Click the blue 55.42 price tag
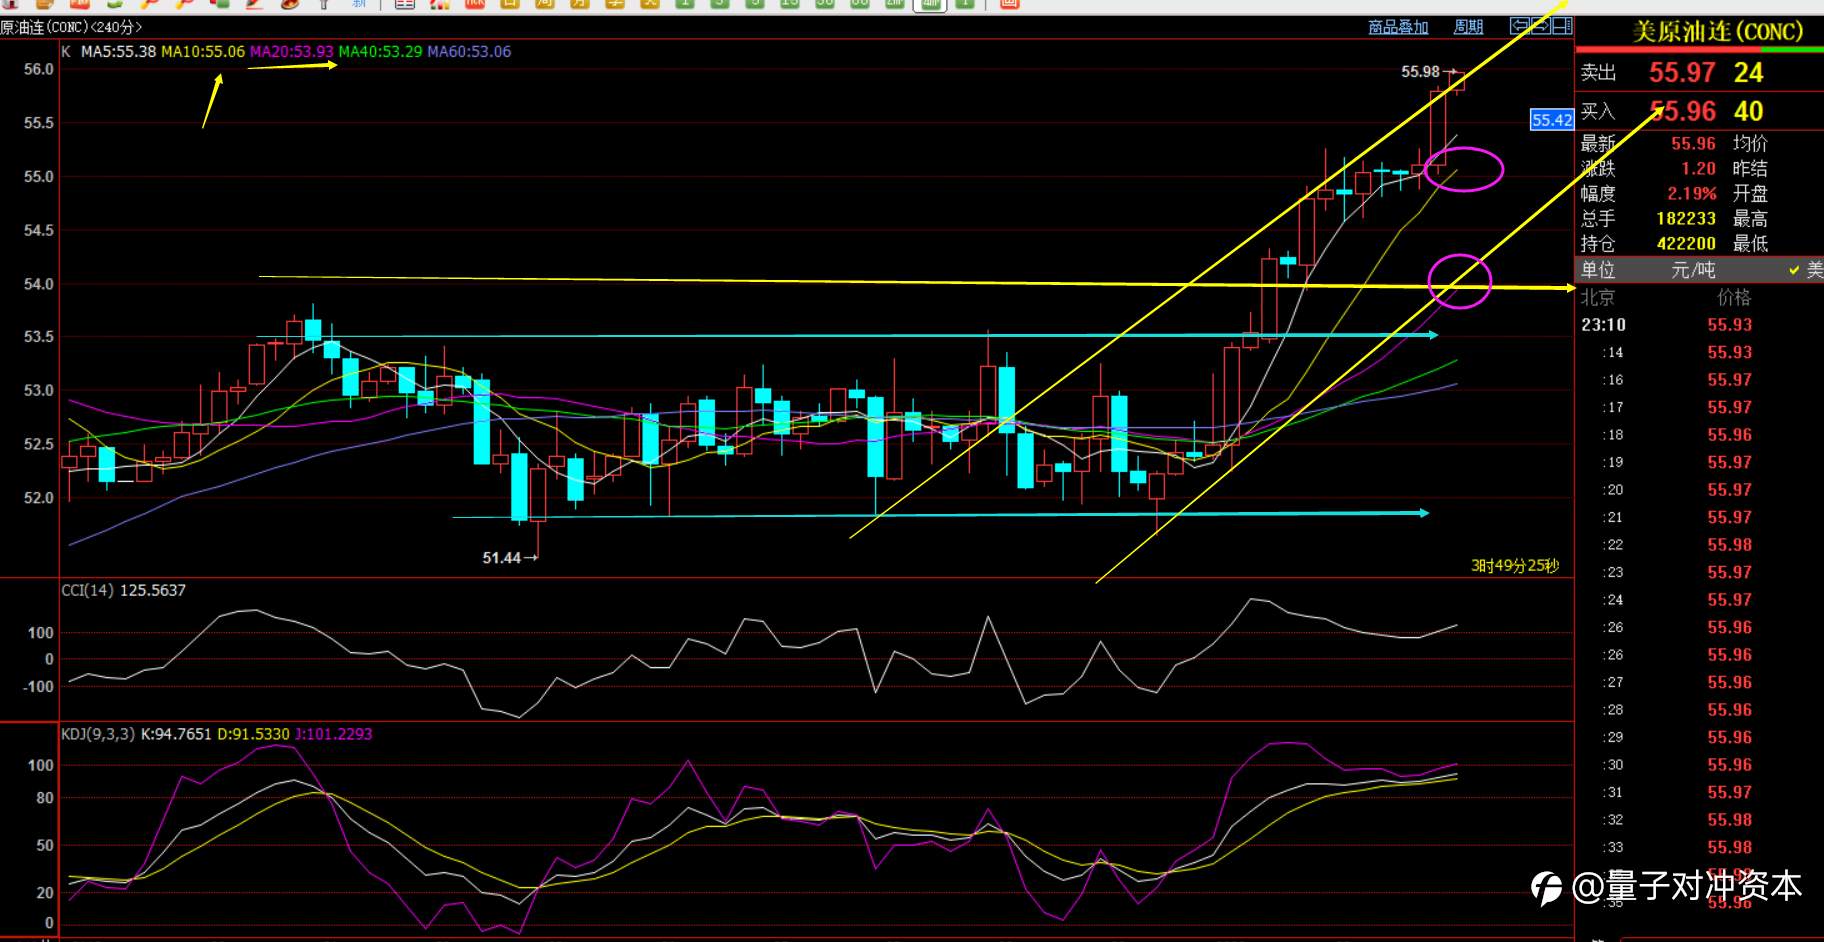This screenshot has width=1824, height=942. pos(1552,120)
